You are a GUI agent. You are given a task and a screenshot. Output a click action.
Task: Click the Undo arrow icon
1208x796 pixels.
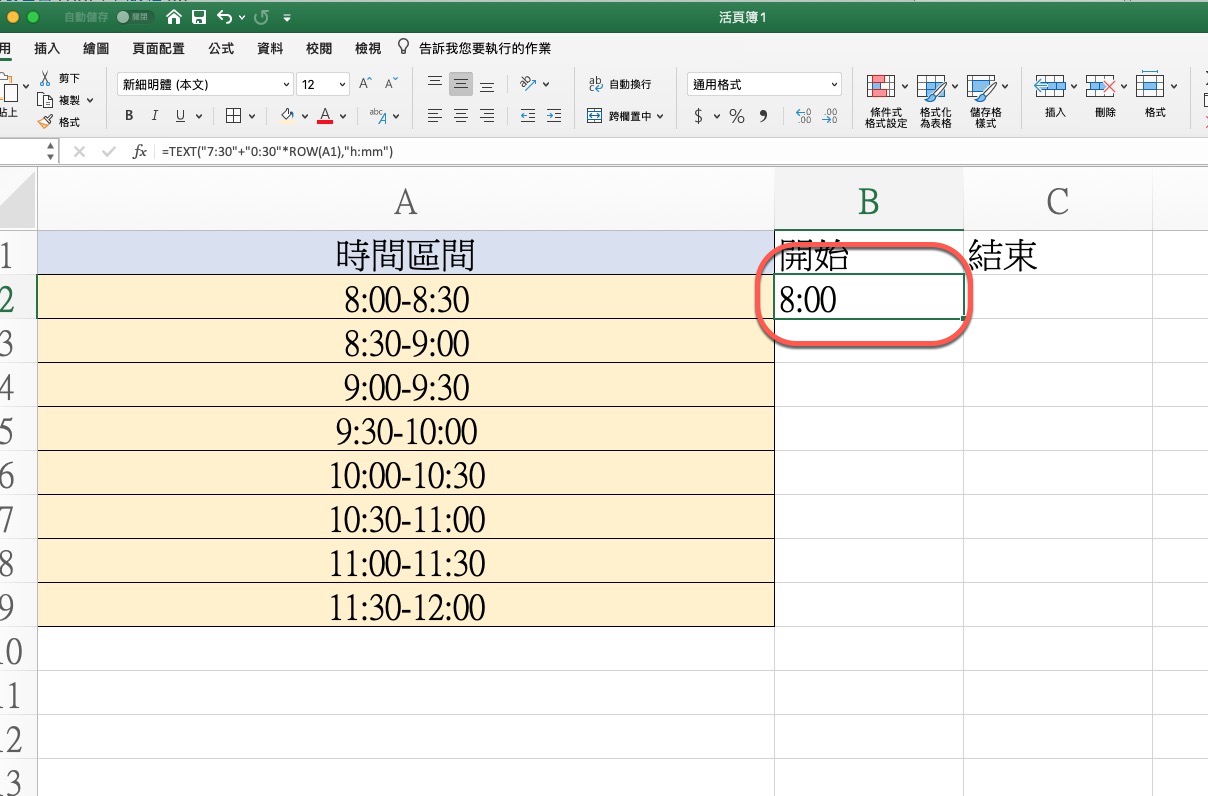(x=224, y=18)
